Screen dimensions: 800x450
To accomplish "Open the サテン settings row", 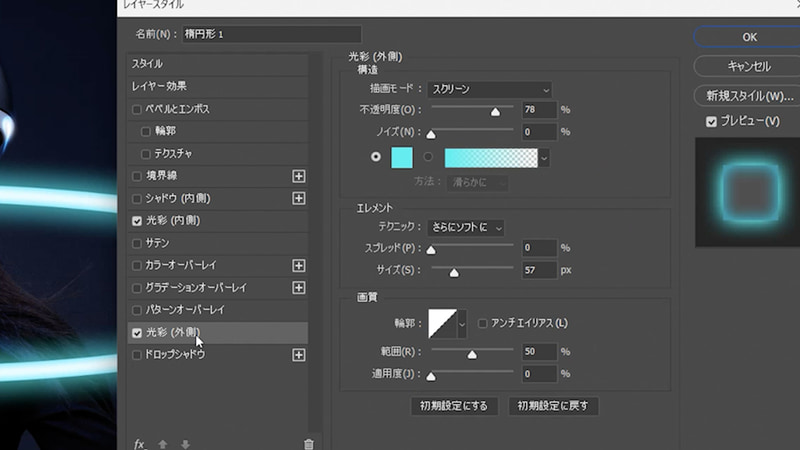I will (217, 243).
